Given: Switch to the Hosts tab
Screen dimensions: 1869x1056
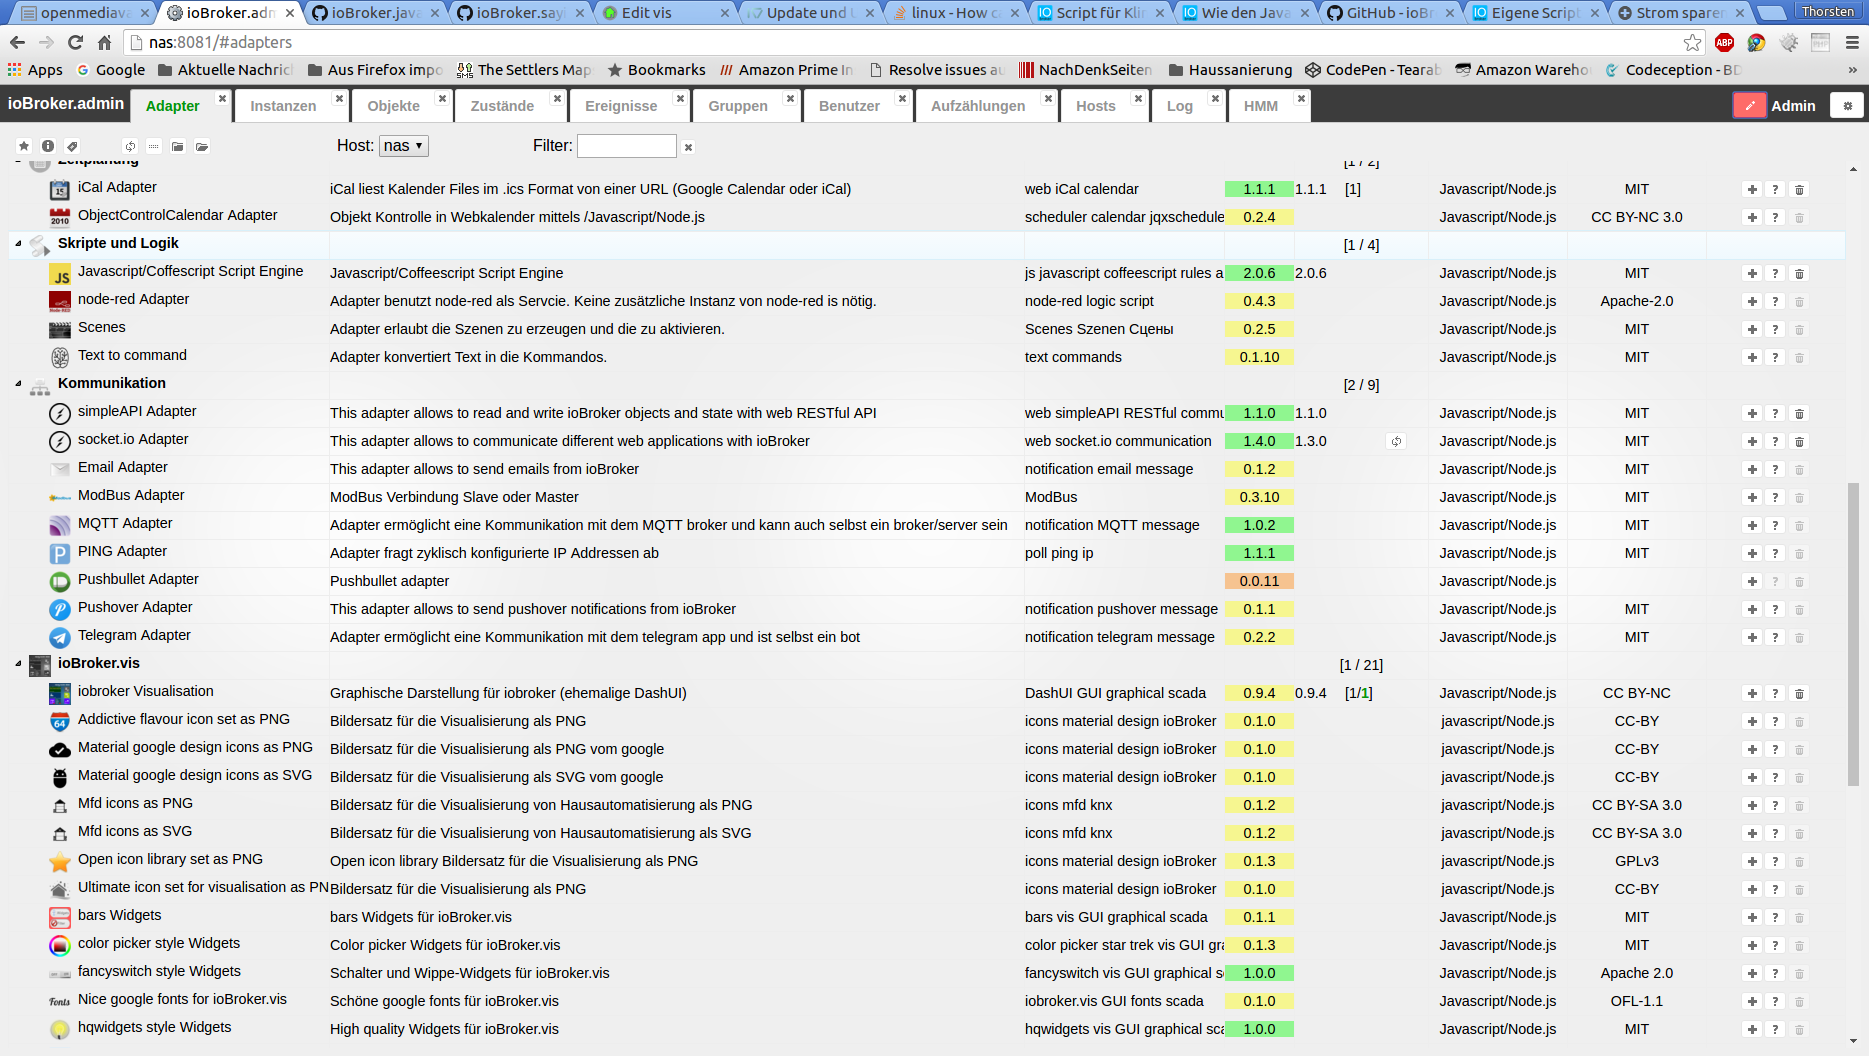Looking at the screenshot, I should 1096,106.
